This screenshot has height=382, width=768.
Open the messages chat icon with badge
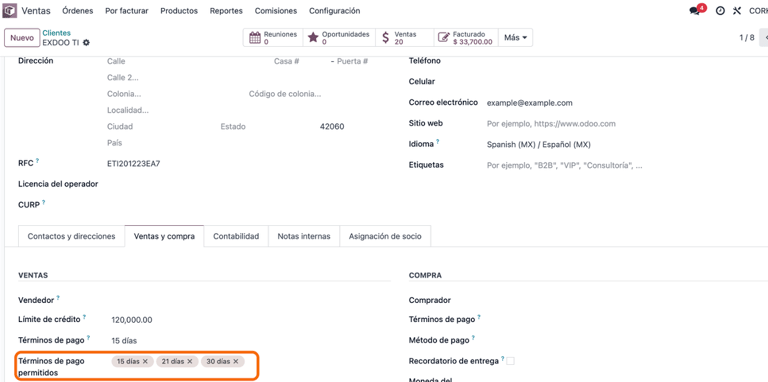[697, 10]
